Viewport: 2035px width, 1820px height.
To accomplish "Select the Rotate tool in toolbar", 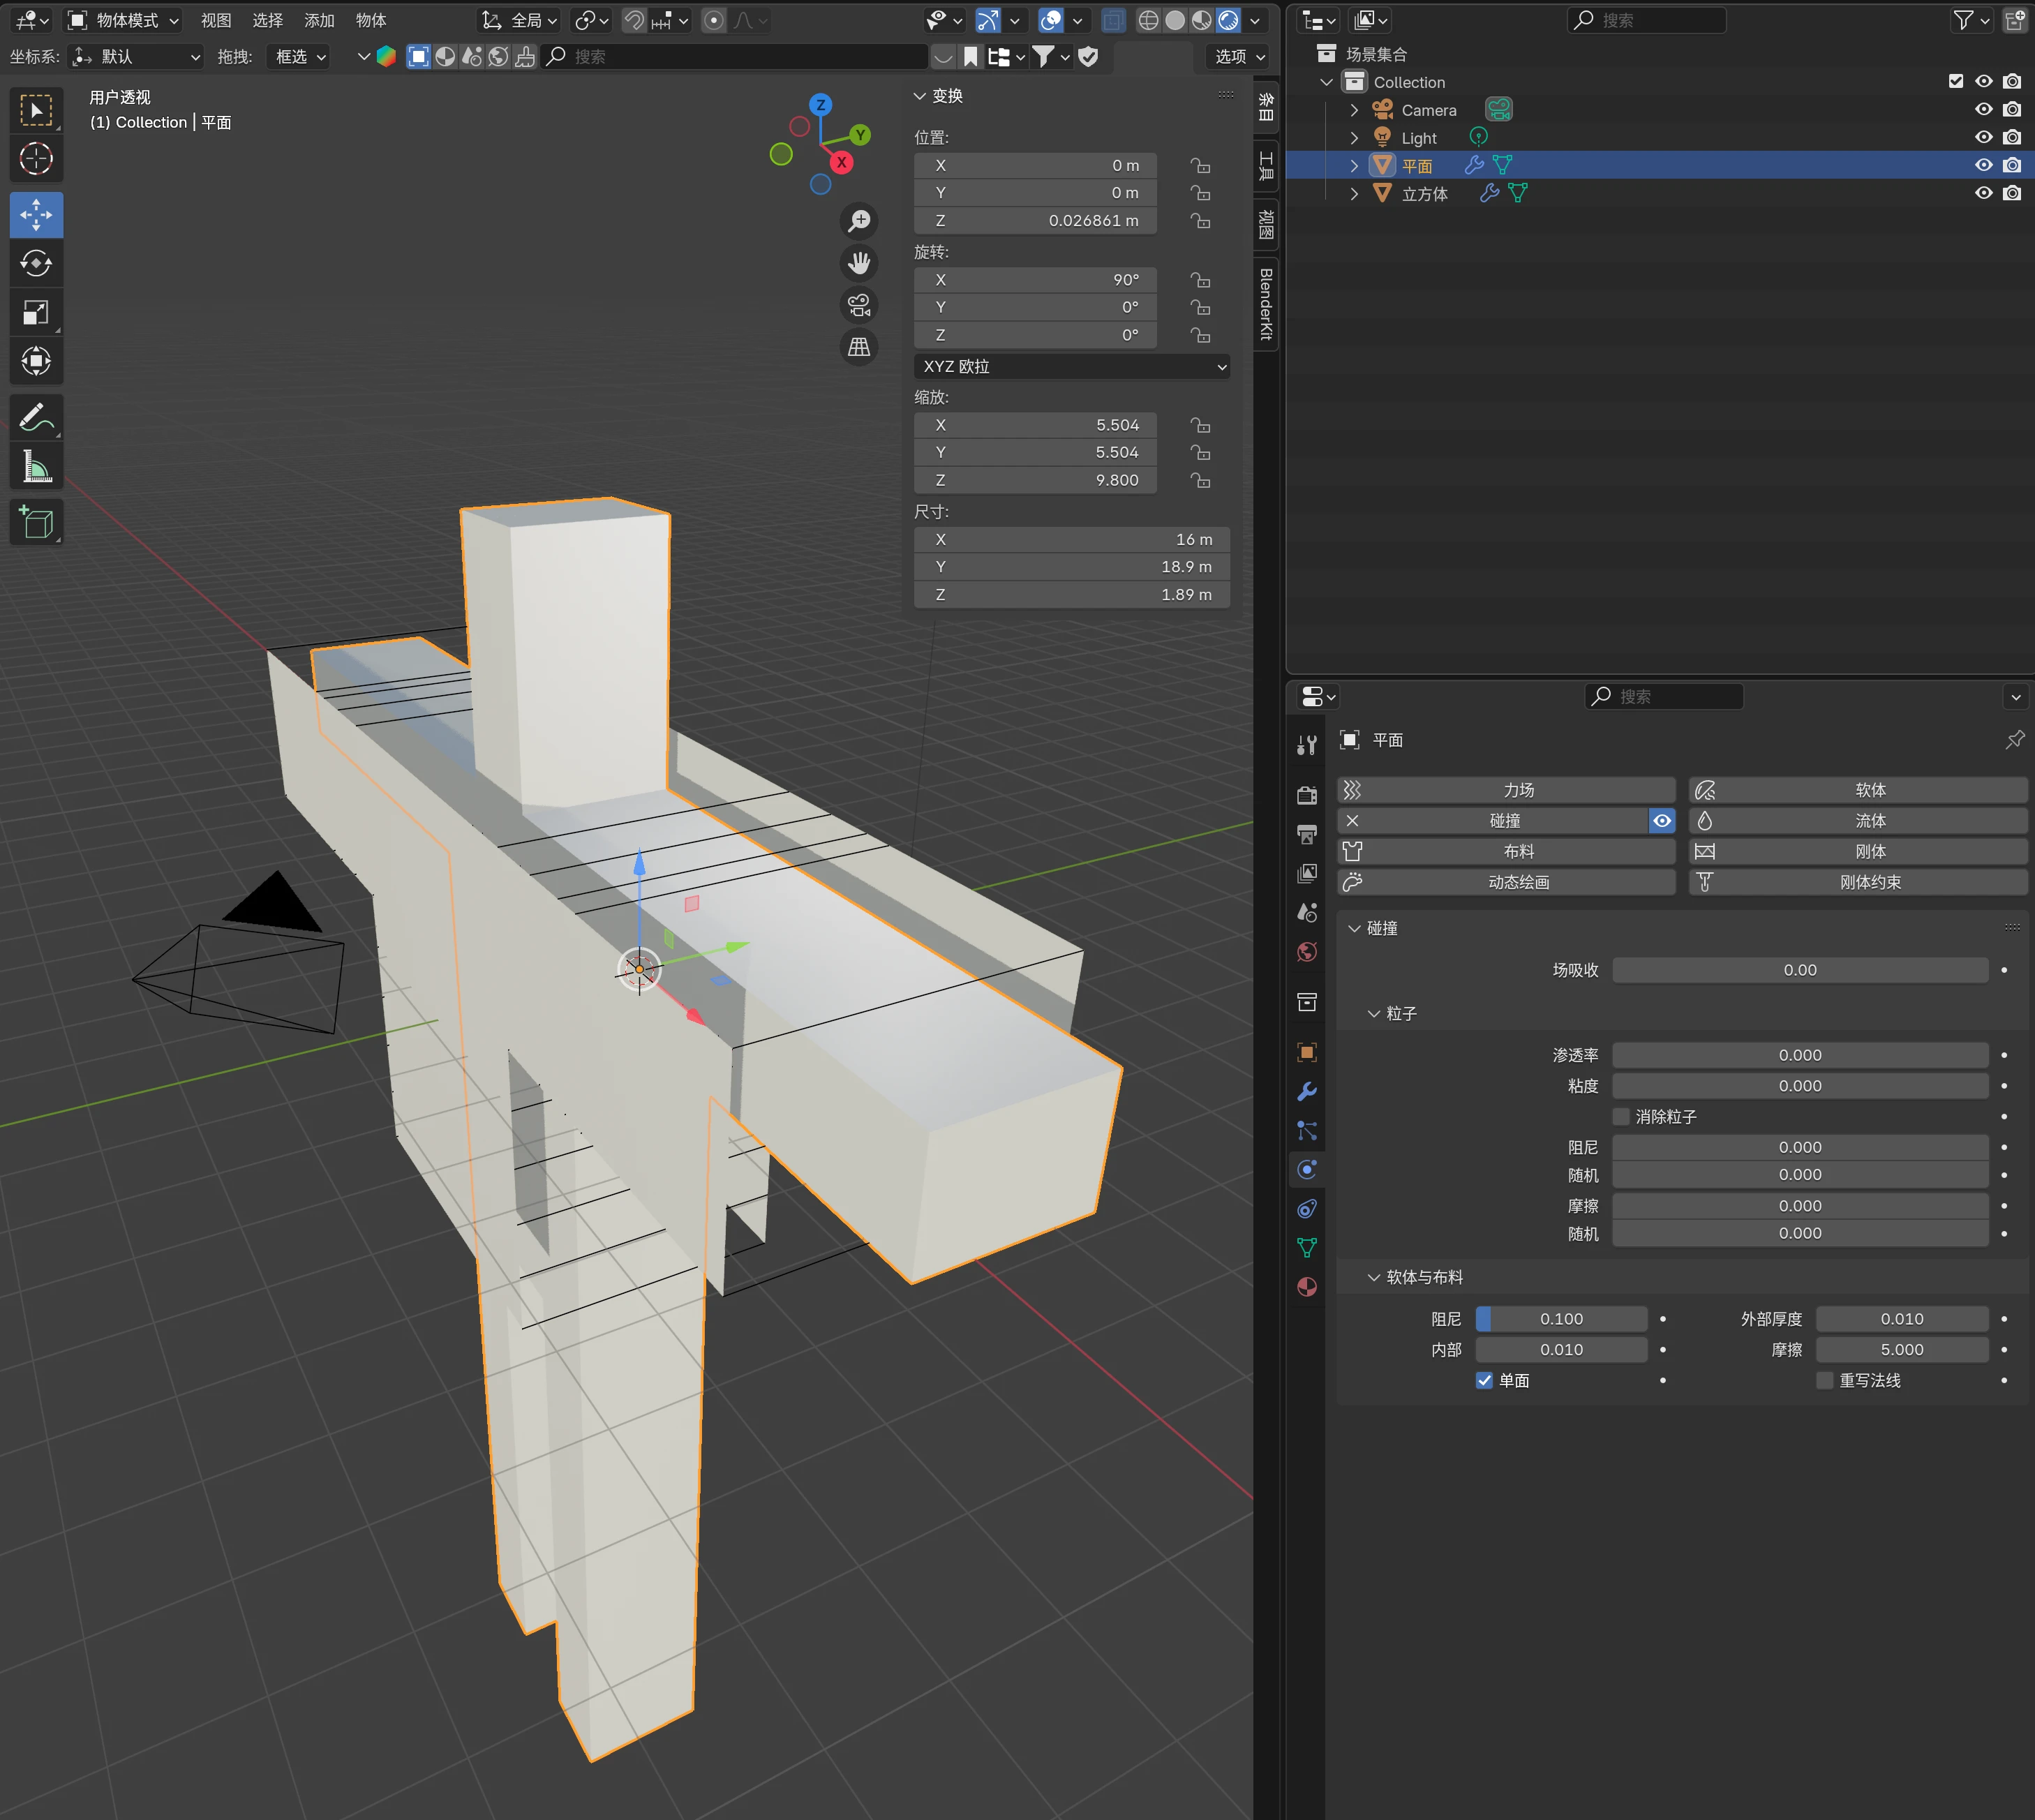I will point(36,263).
